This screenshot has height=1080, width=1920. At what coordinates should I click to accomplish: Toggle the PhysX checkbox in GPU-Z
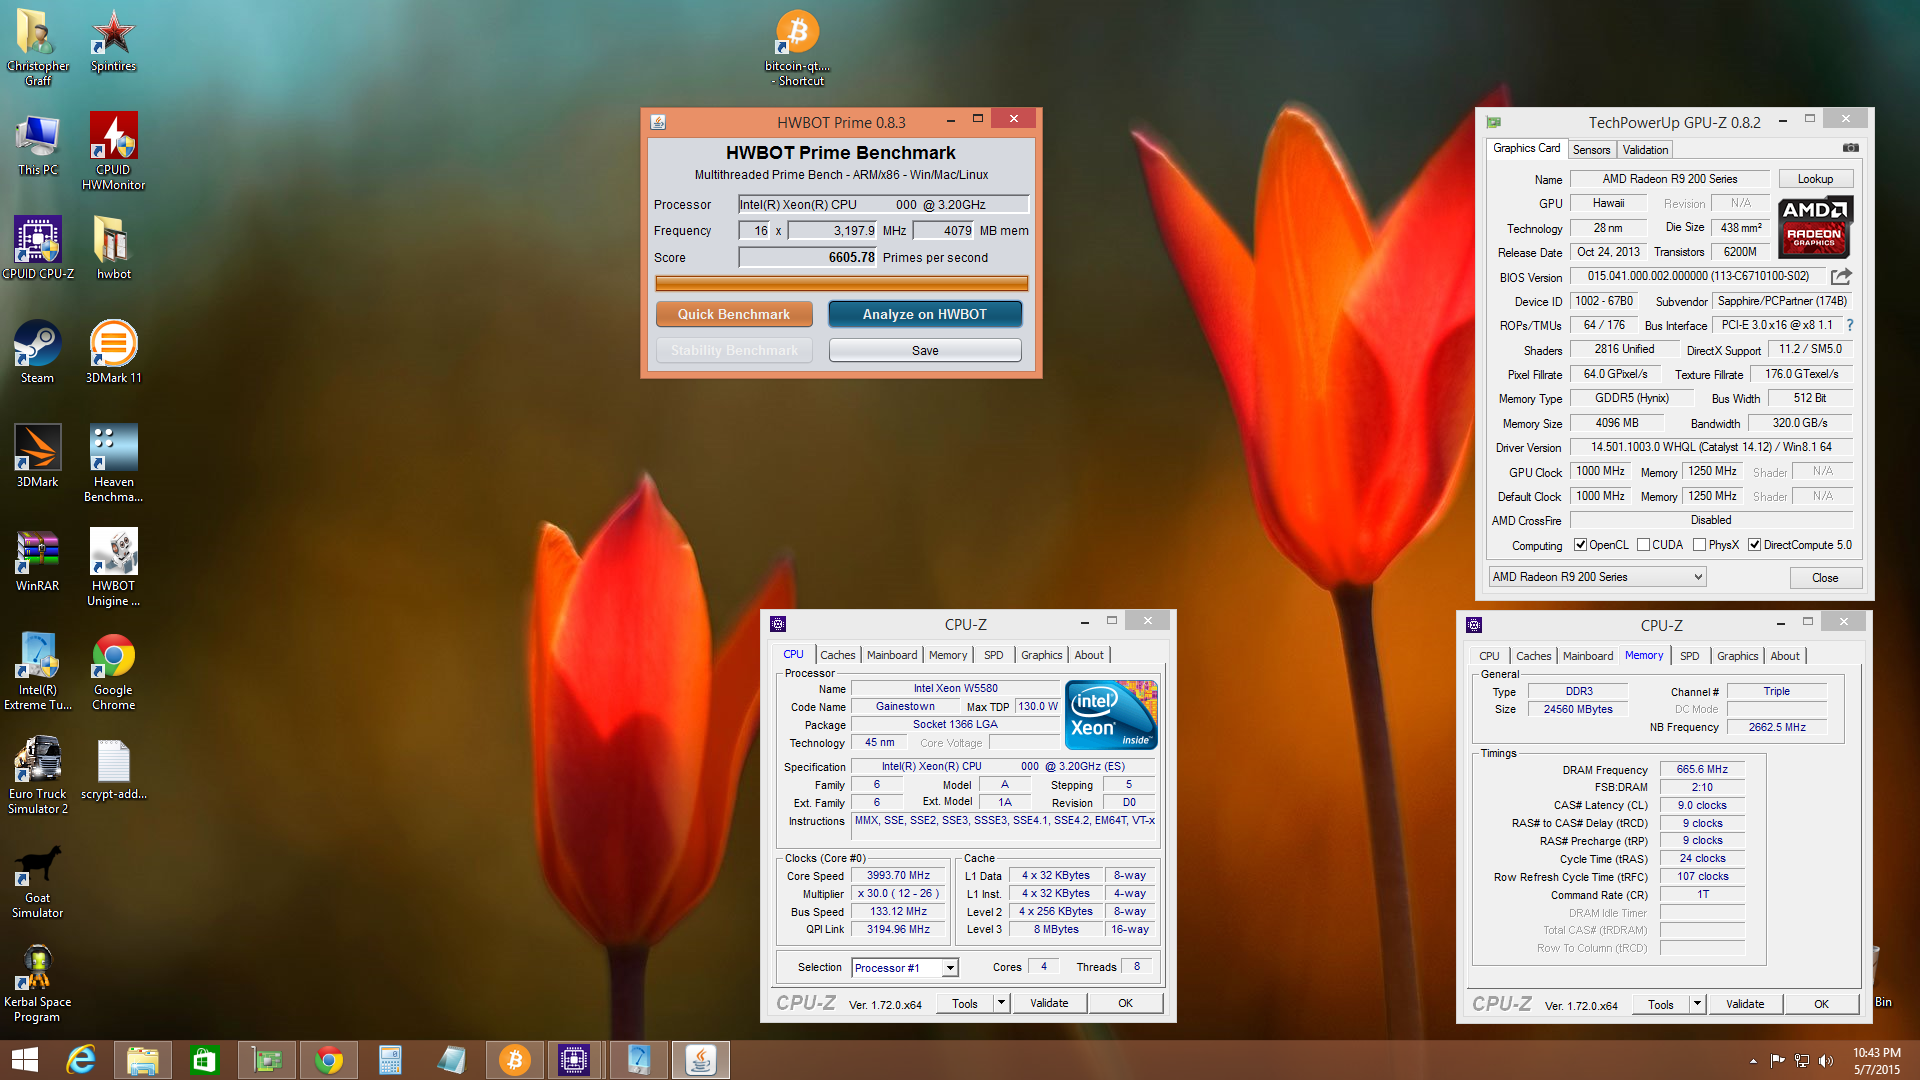[x=1699, y=545]
